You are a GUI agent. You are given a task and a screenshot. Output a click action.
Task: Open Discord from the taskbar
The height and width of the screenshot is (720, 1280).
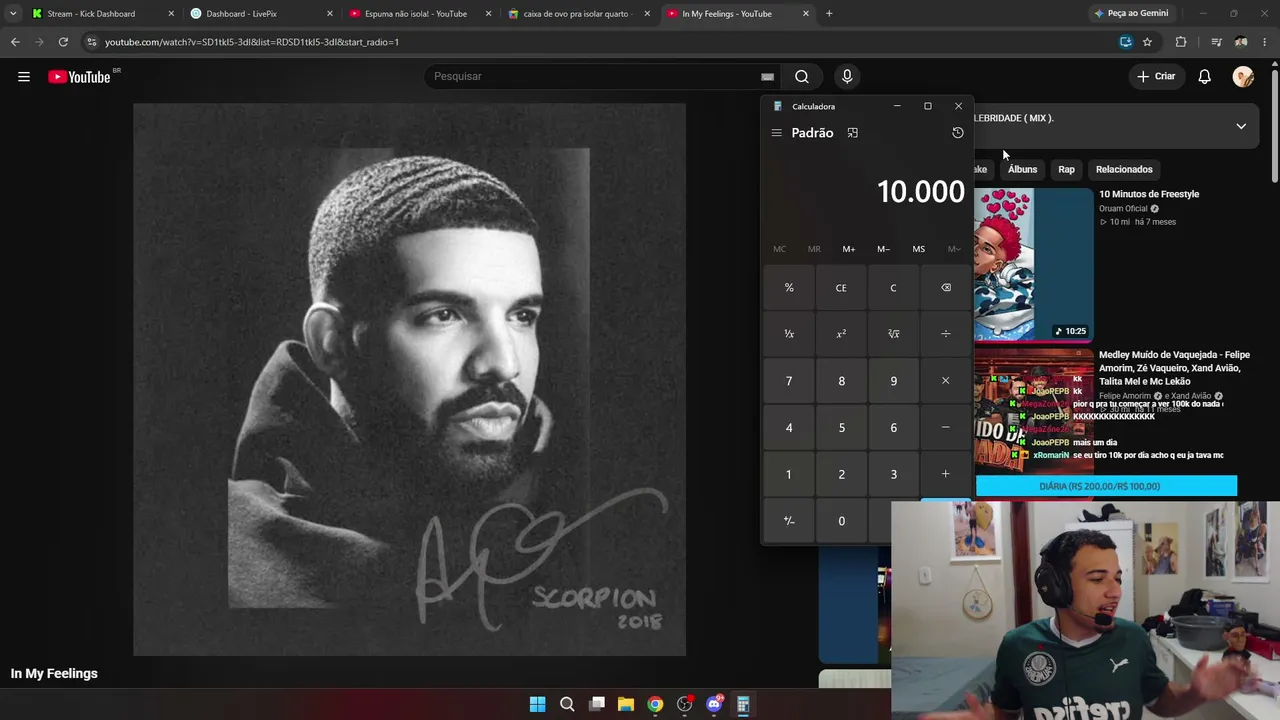point(714,704)
